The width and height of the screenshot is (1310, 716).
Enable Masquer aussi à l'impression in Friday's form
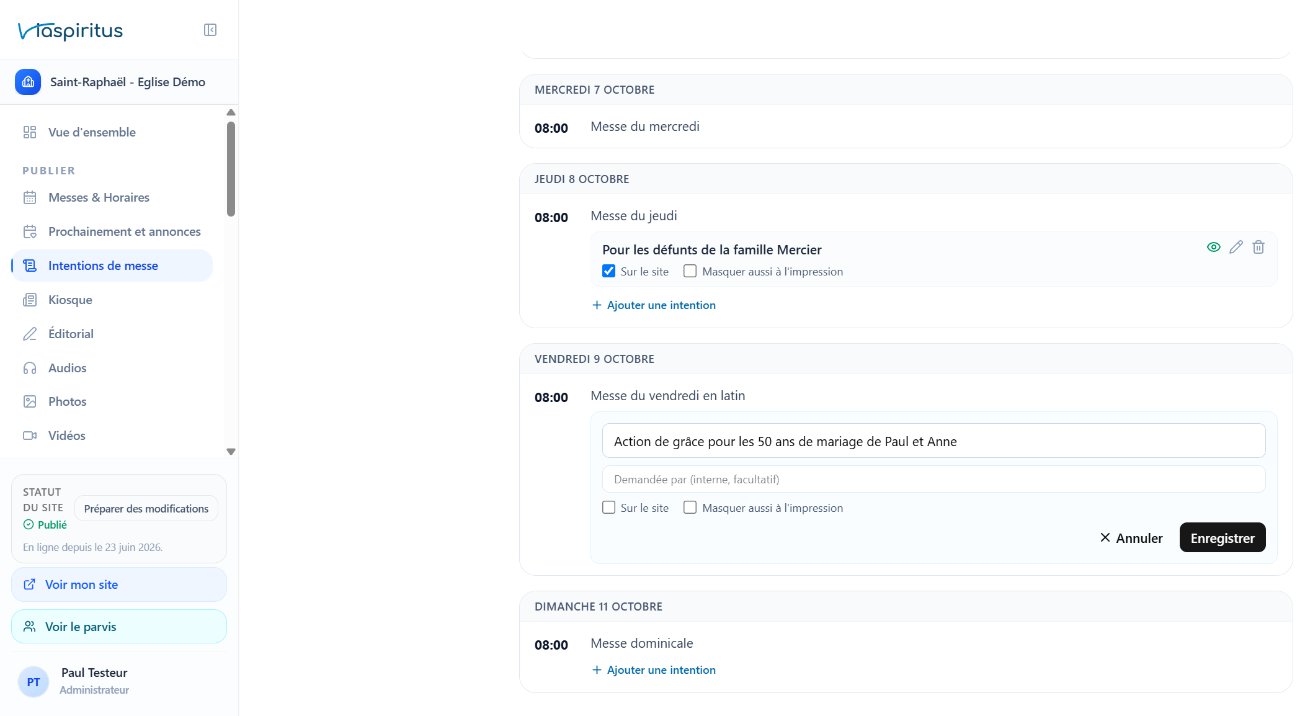tap(690, 508)
